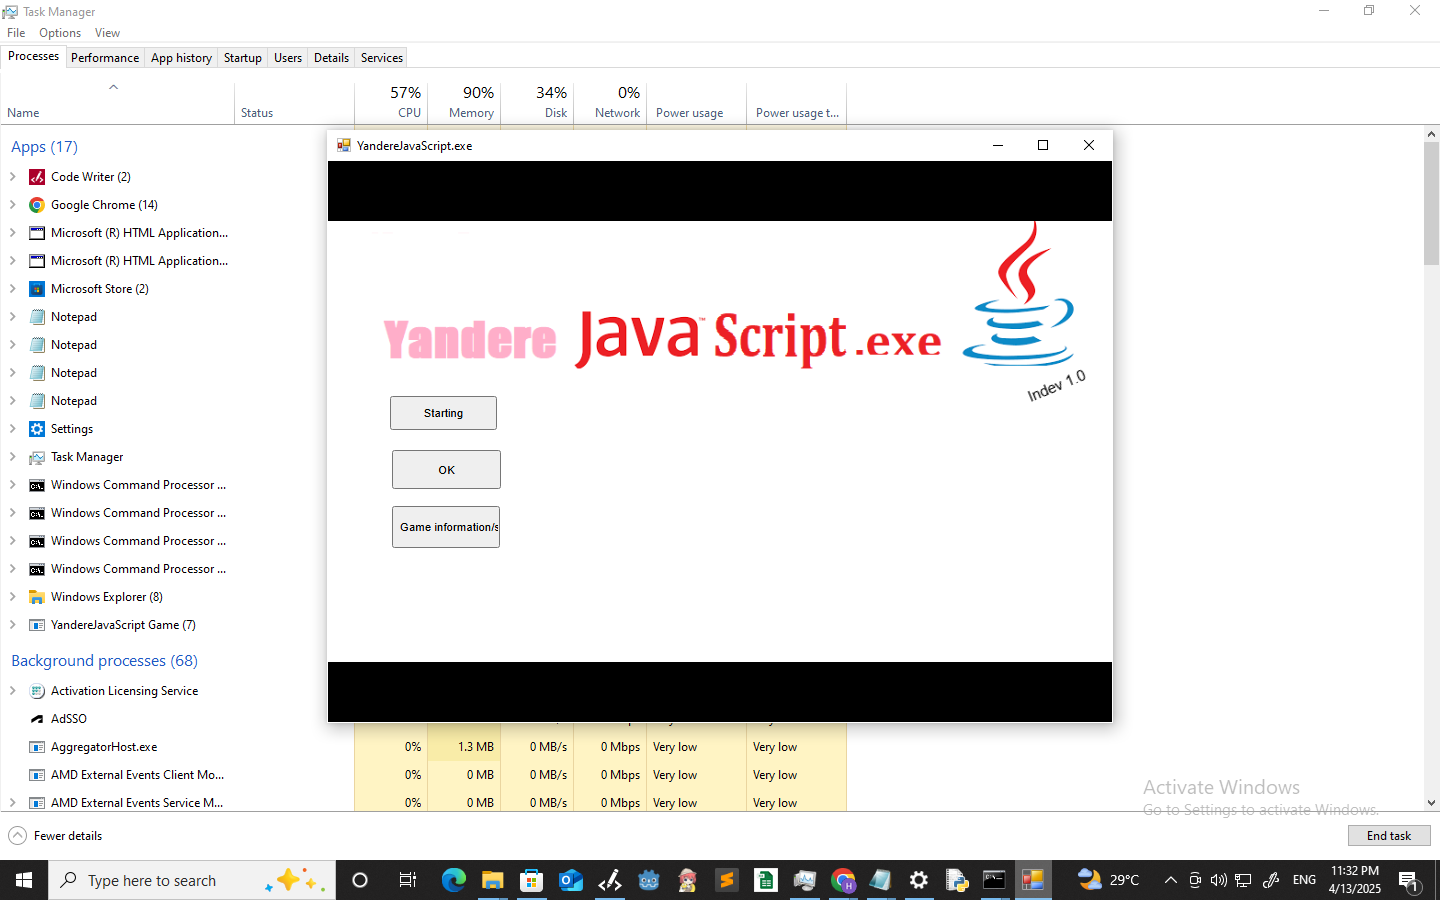The width and height of the screenshot is (1440, 900).
Task: Open the View menu
Action: (x=107, y=33)
